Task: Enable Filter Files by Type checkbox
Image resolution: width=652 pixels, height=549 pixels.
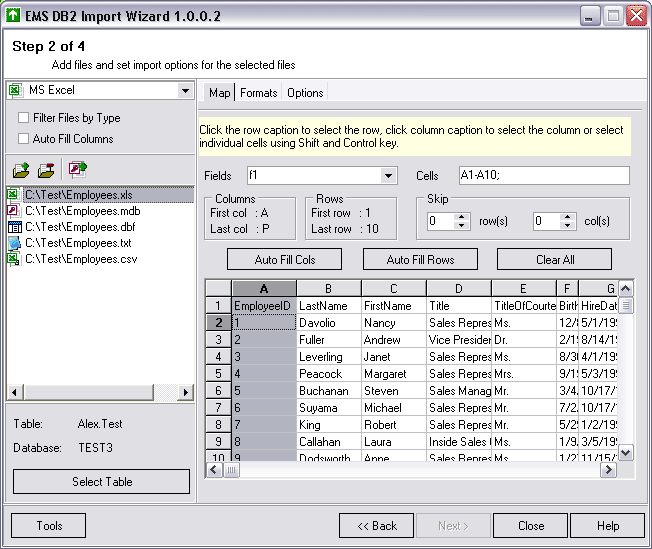Action: pos(23,118)
